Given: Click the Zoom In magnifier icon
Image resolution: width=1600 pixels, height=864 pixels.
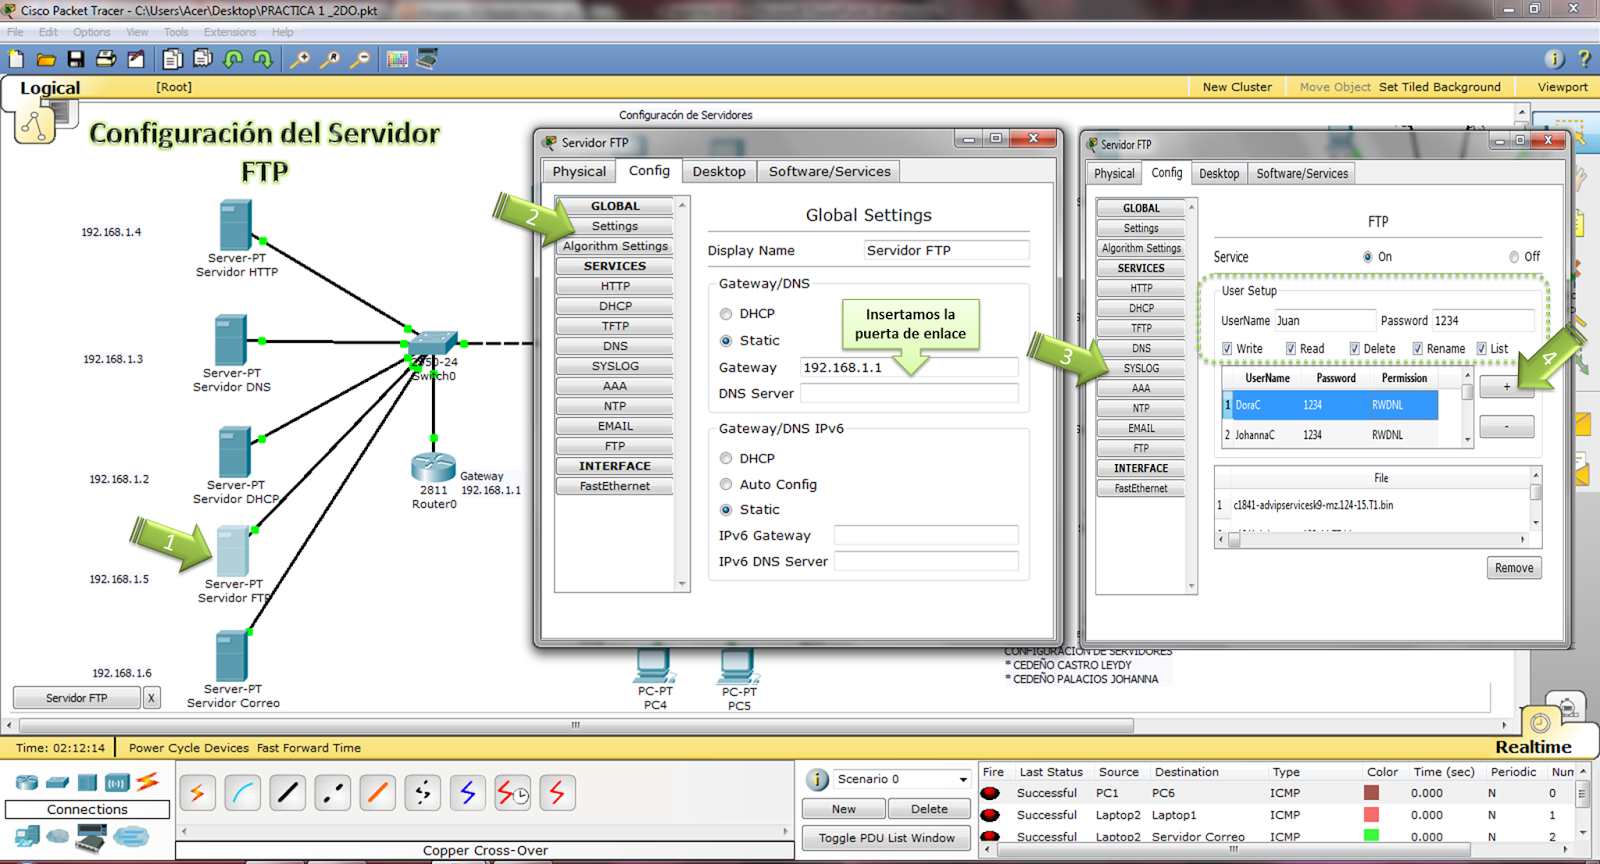Looking at the screenshot, I should [x=299, y=59].
